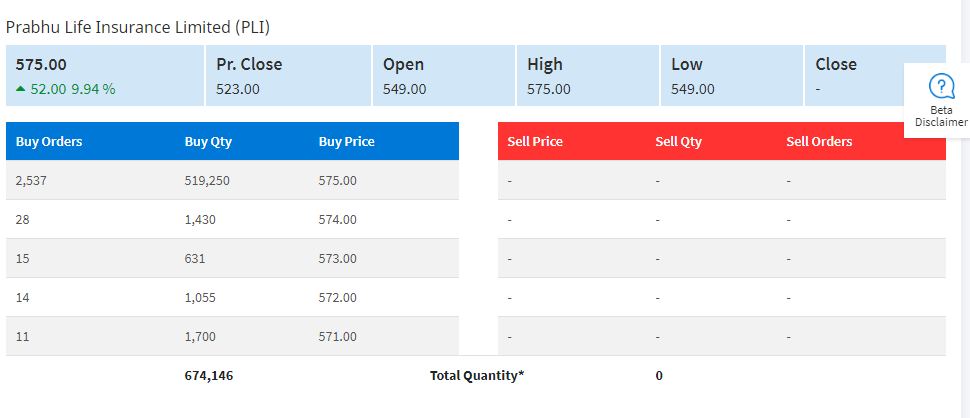This screenshot has height=418, width=970.
Task: Click the buy quantity 519,250 row
Action: click(233, 180)
